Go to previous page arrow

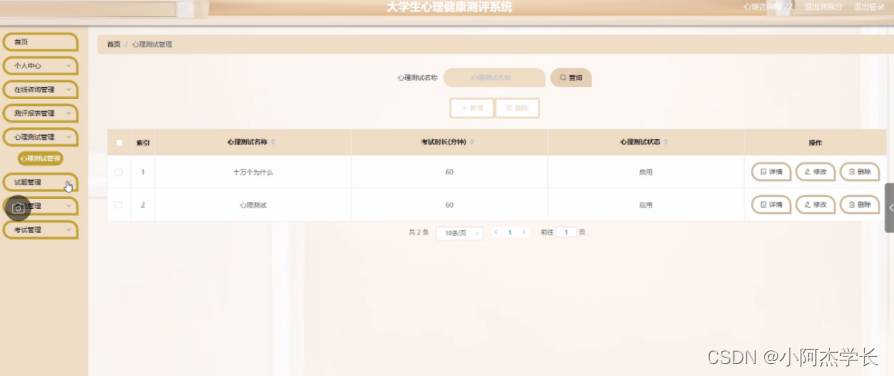pos(496,232)
